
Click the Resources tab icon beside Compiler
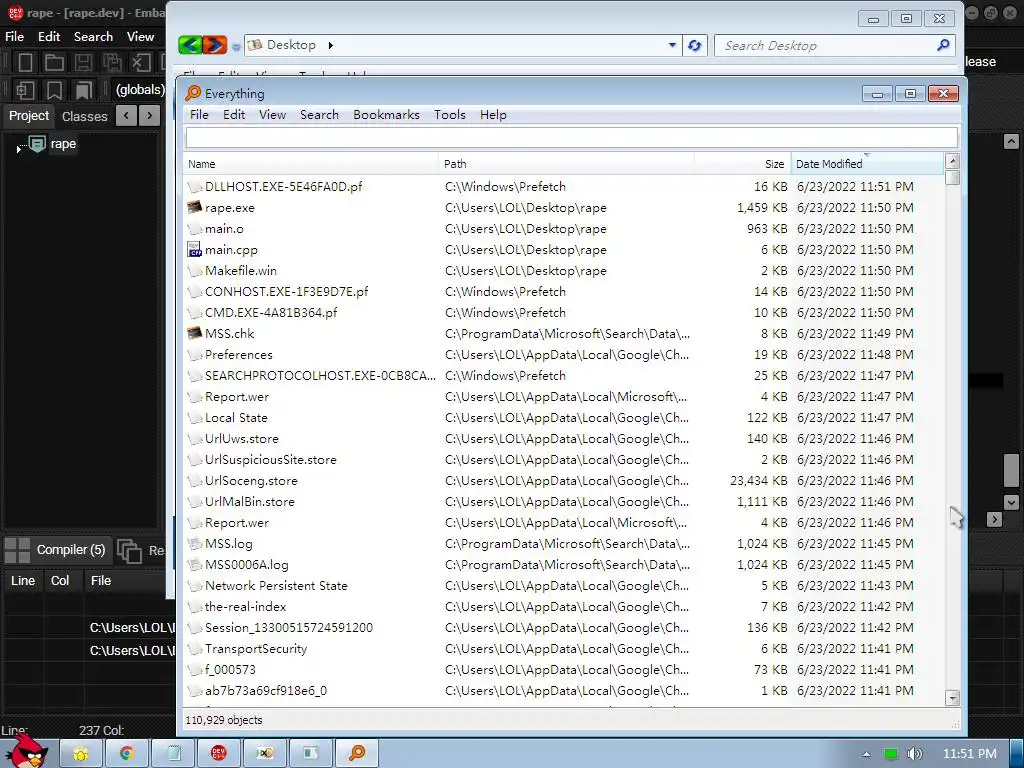click(129, 551)
